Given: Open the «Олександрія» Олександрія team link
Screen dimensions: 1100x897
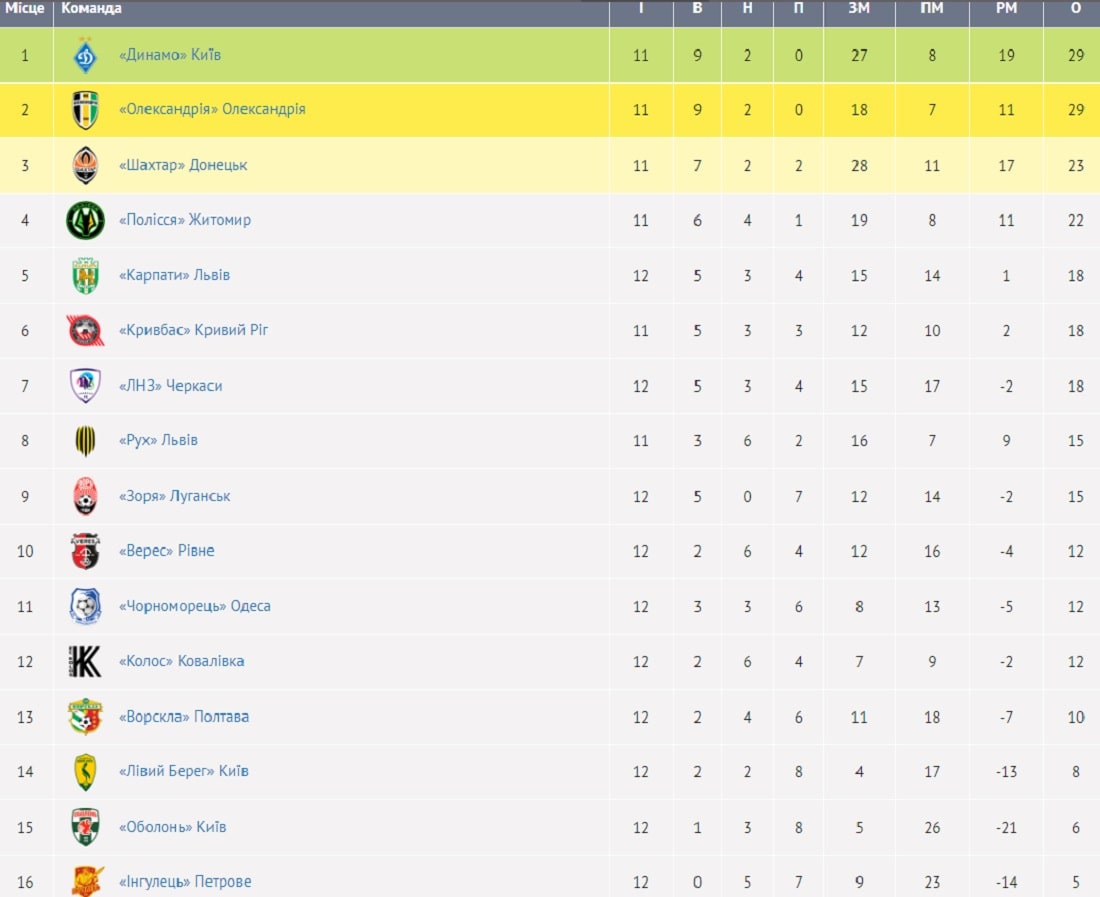Looking at the screenshot, I should click(212, 109).
